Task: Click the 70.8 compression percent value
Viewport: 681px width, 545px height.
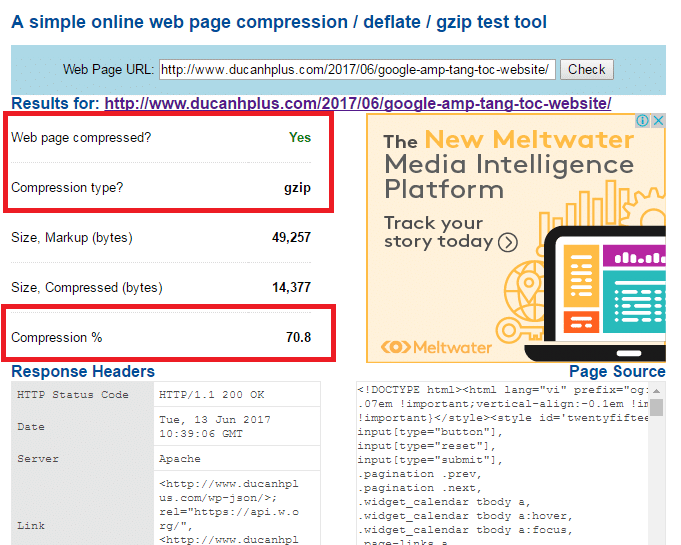Action: 298,337
